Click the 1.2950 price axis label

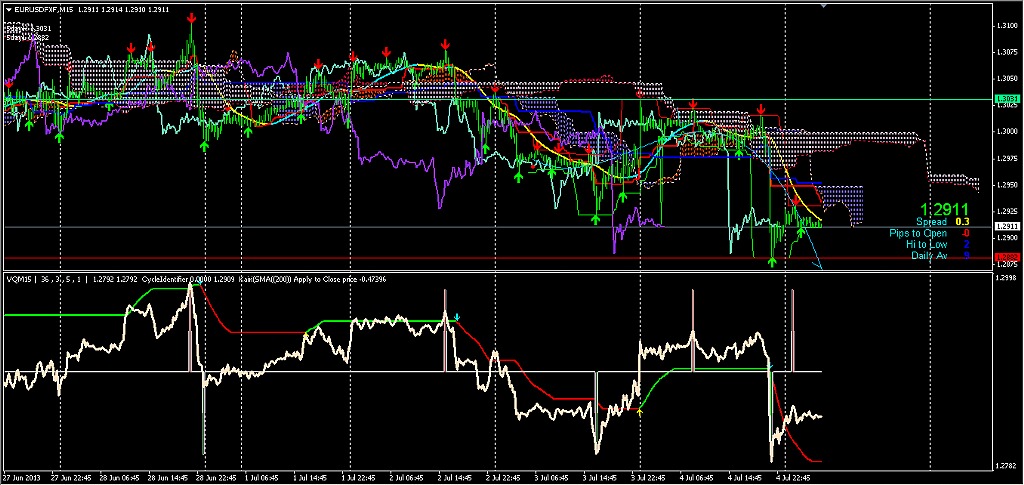(1005, 185)
